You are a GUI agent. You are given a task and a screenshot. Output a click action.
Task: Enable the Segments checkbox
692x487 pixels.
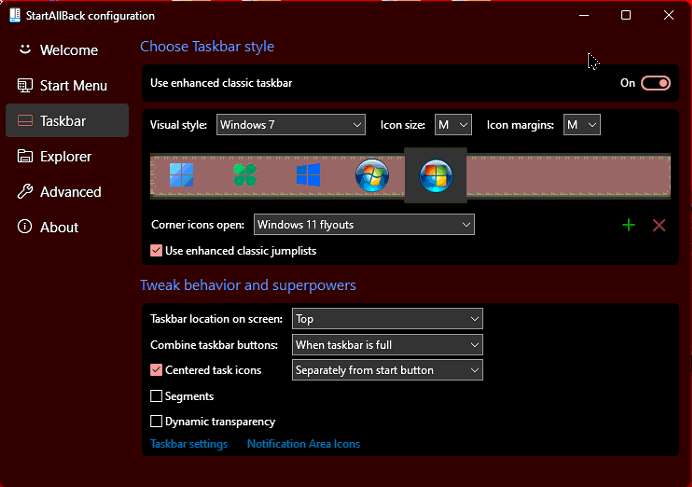coord(156,396)
